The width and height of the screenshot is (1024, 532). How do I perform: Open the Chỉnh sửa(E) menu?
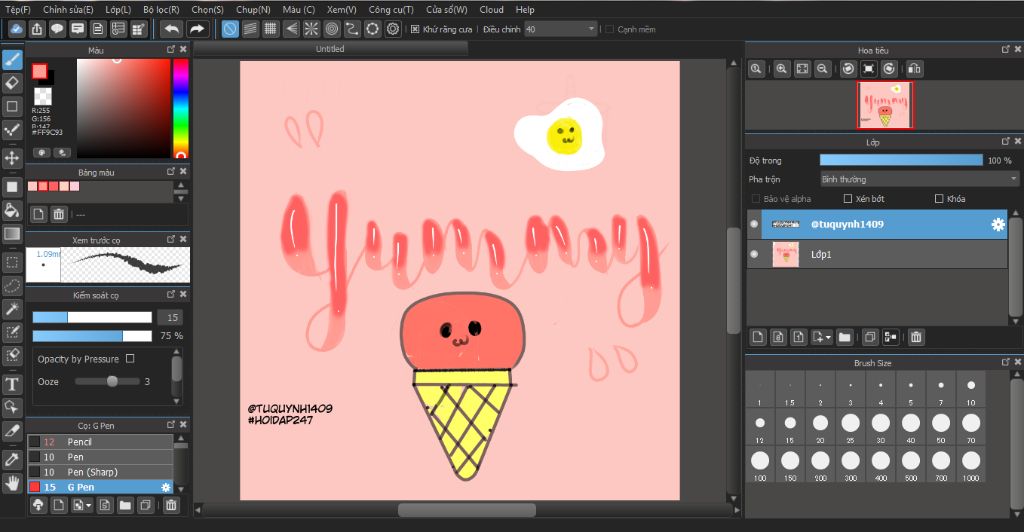pos(68,9)
